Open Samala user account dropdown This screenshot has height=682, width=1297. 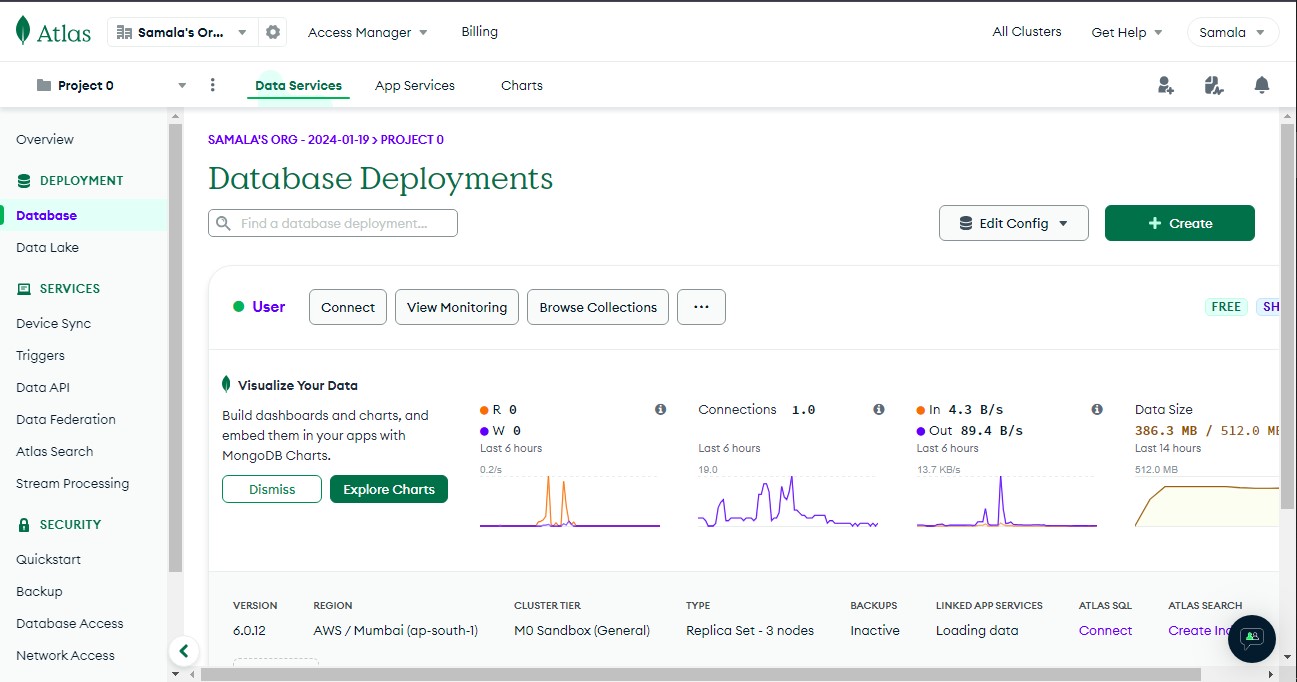tap(1233, 32)
